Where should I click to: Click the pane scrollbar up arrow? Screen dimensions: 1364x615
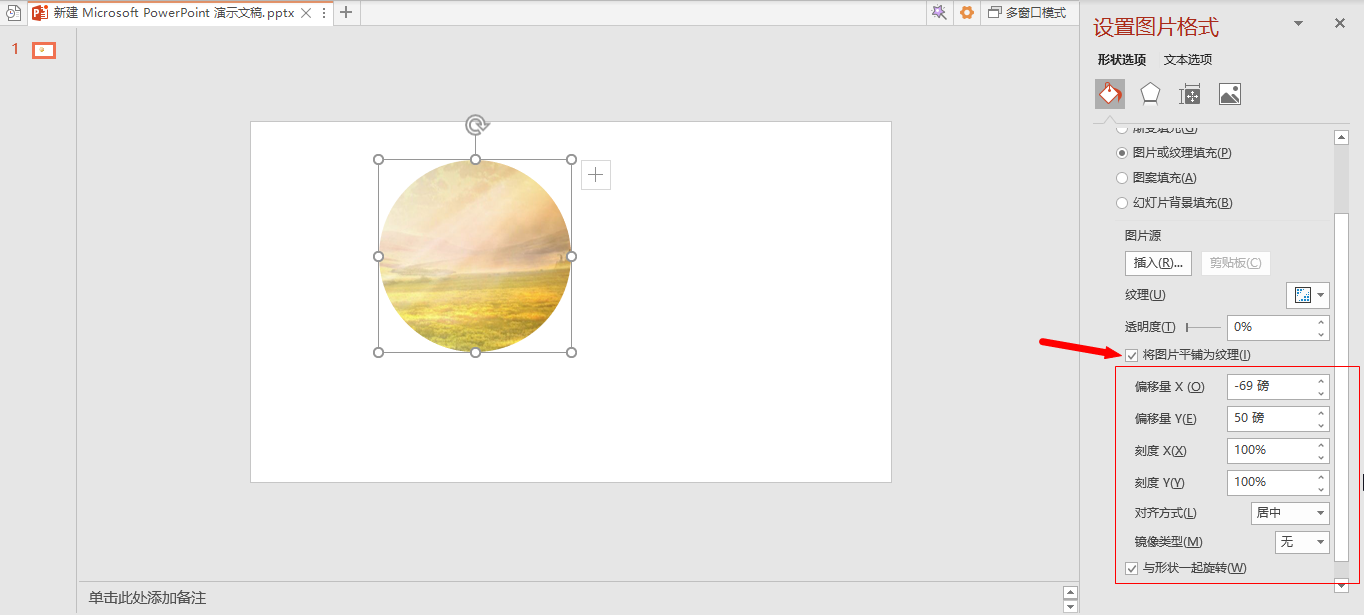(1341, 138)
